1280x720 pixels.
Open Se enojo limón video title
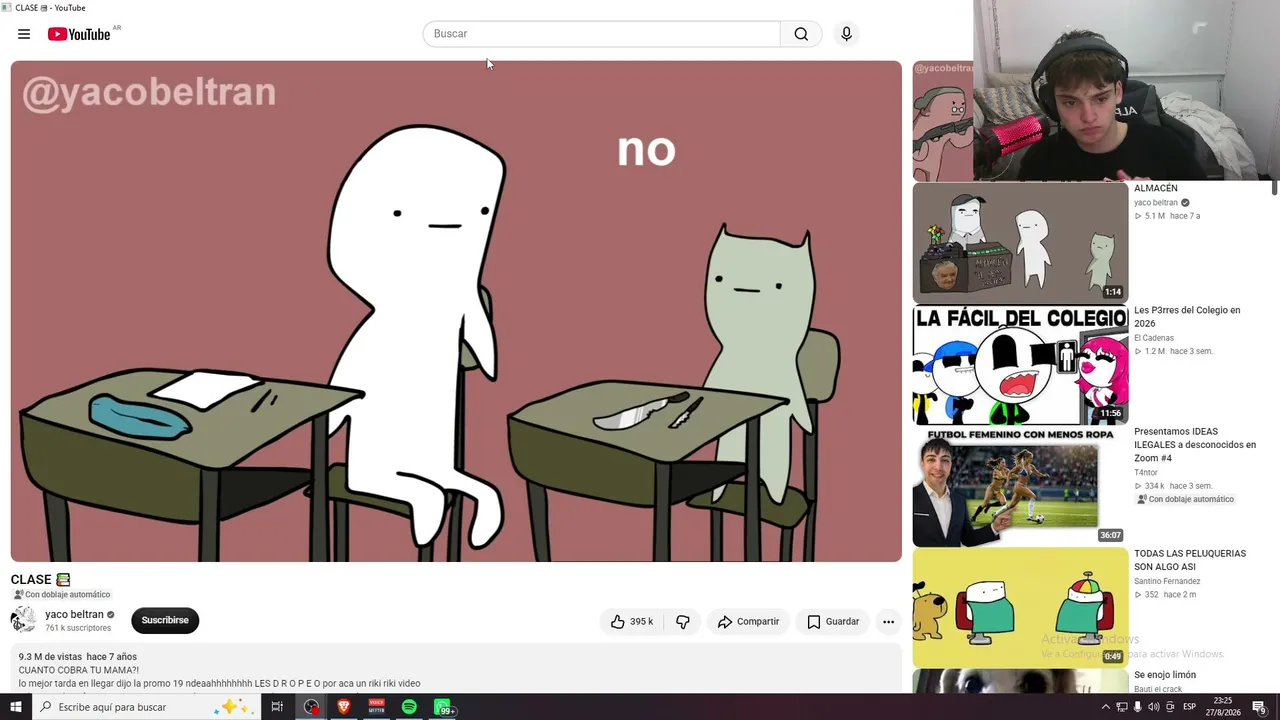(x=1165, y=675)
